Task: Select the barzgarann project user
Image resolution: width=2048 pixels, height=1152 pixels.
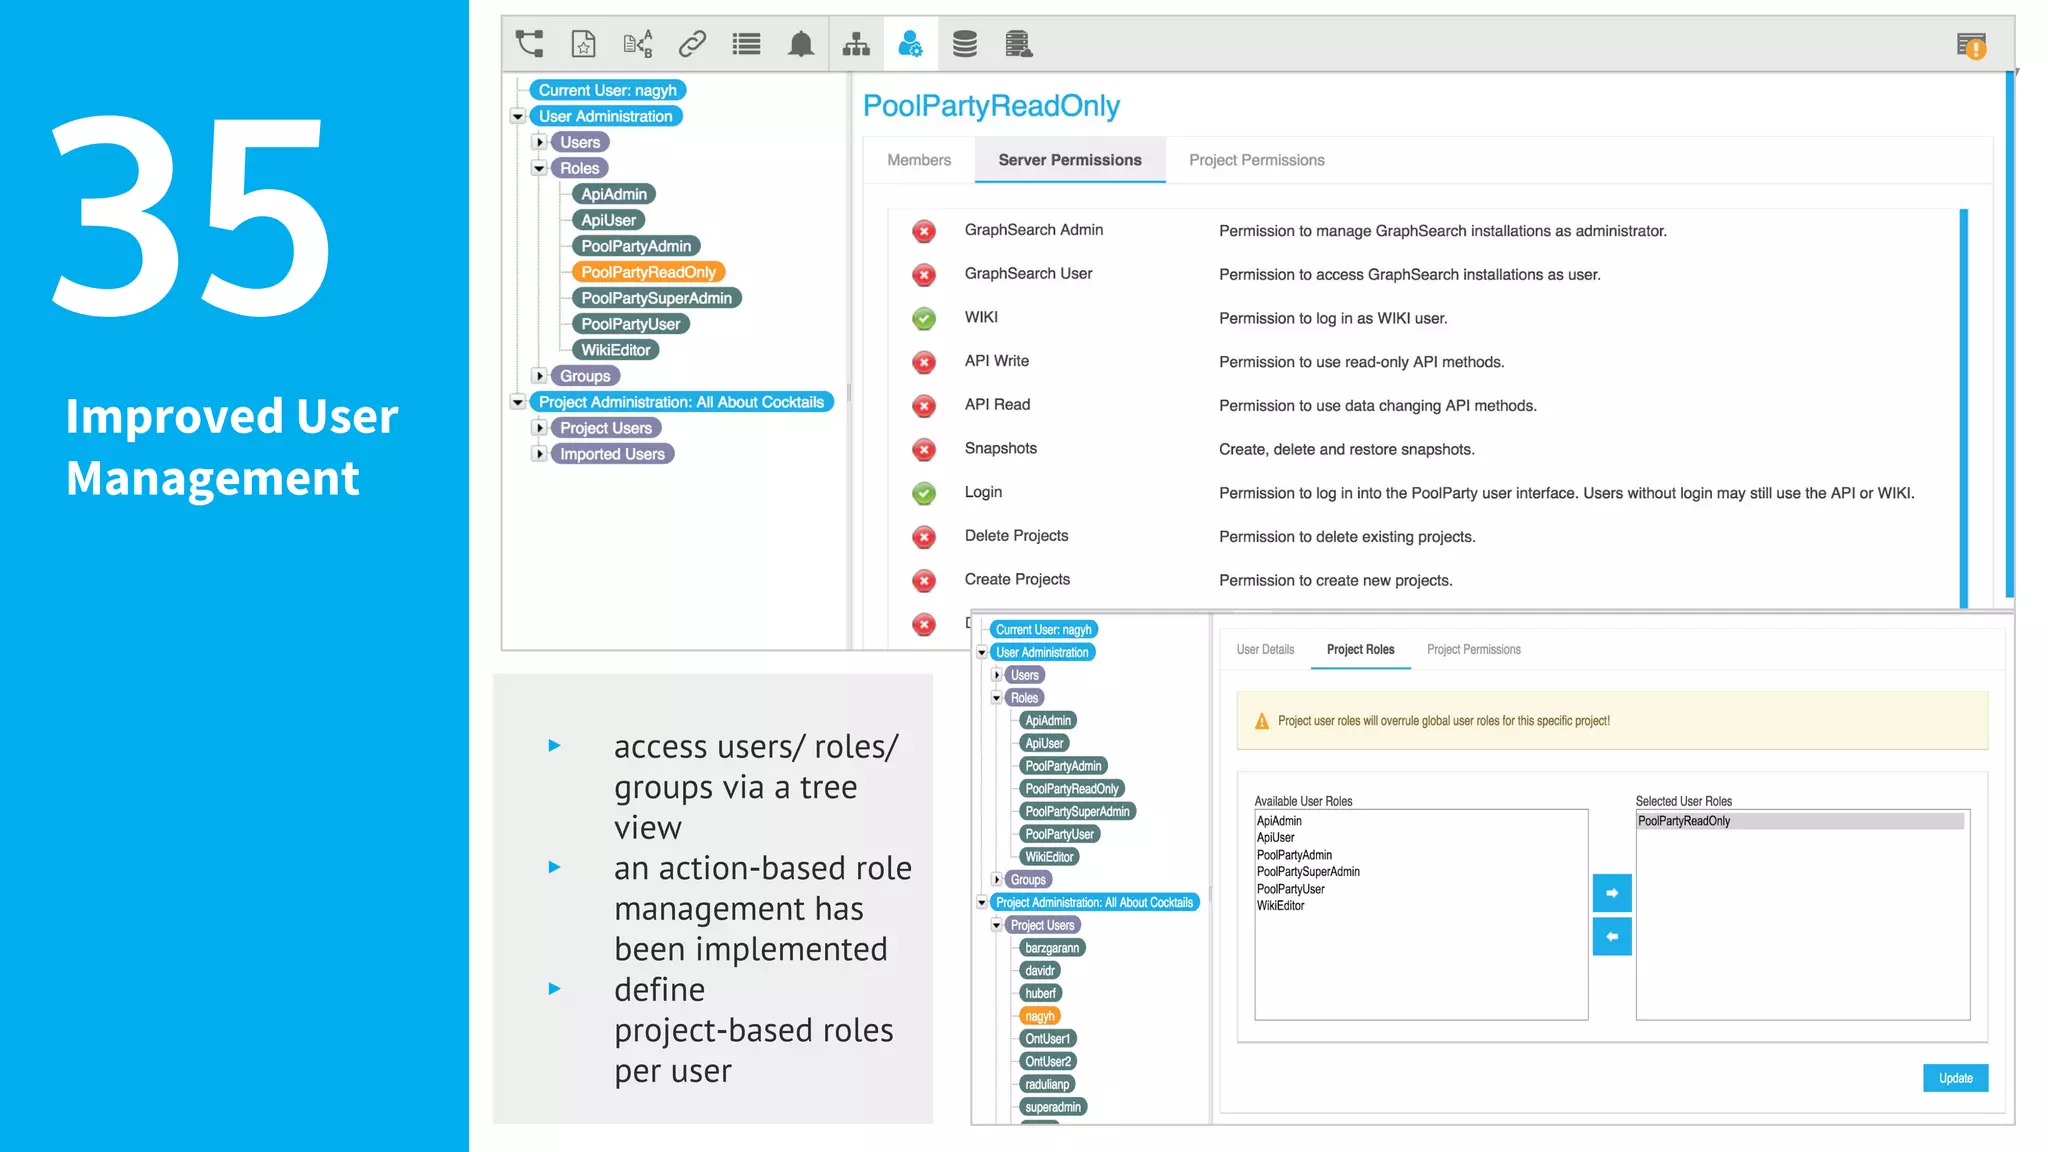Action: [x=1052, y=948]
